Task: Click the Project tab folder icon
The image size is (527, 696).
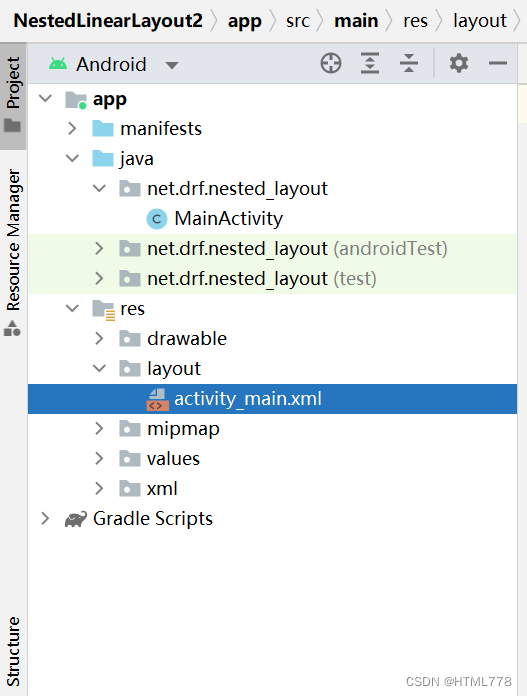Action: point(12,126)
